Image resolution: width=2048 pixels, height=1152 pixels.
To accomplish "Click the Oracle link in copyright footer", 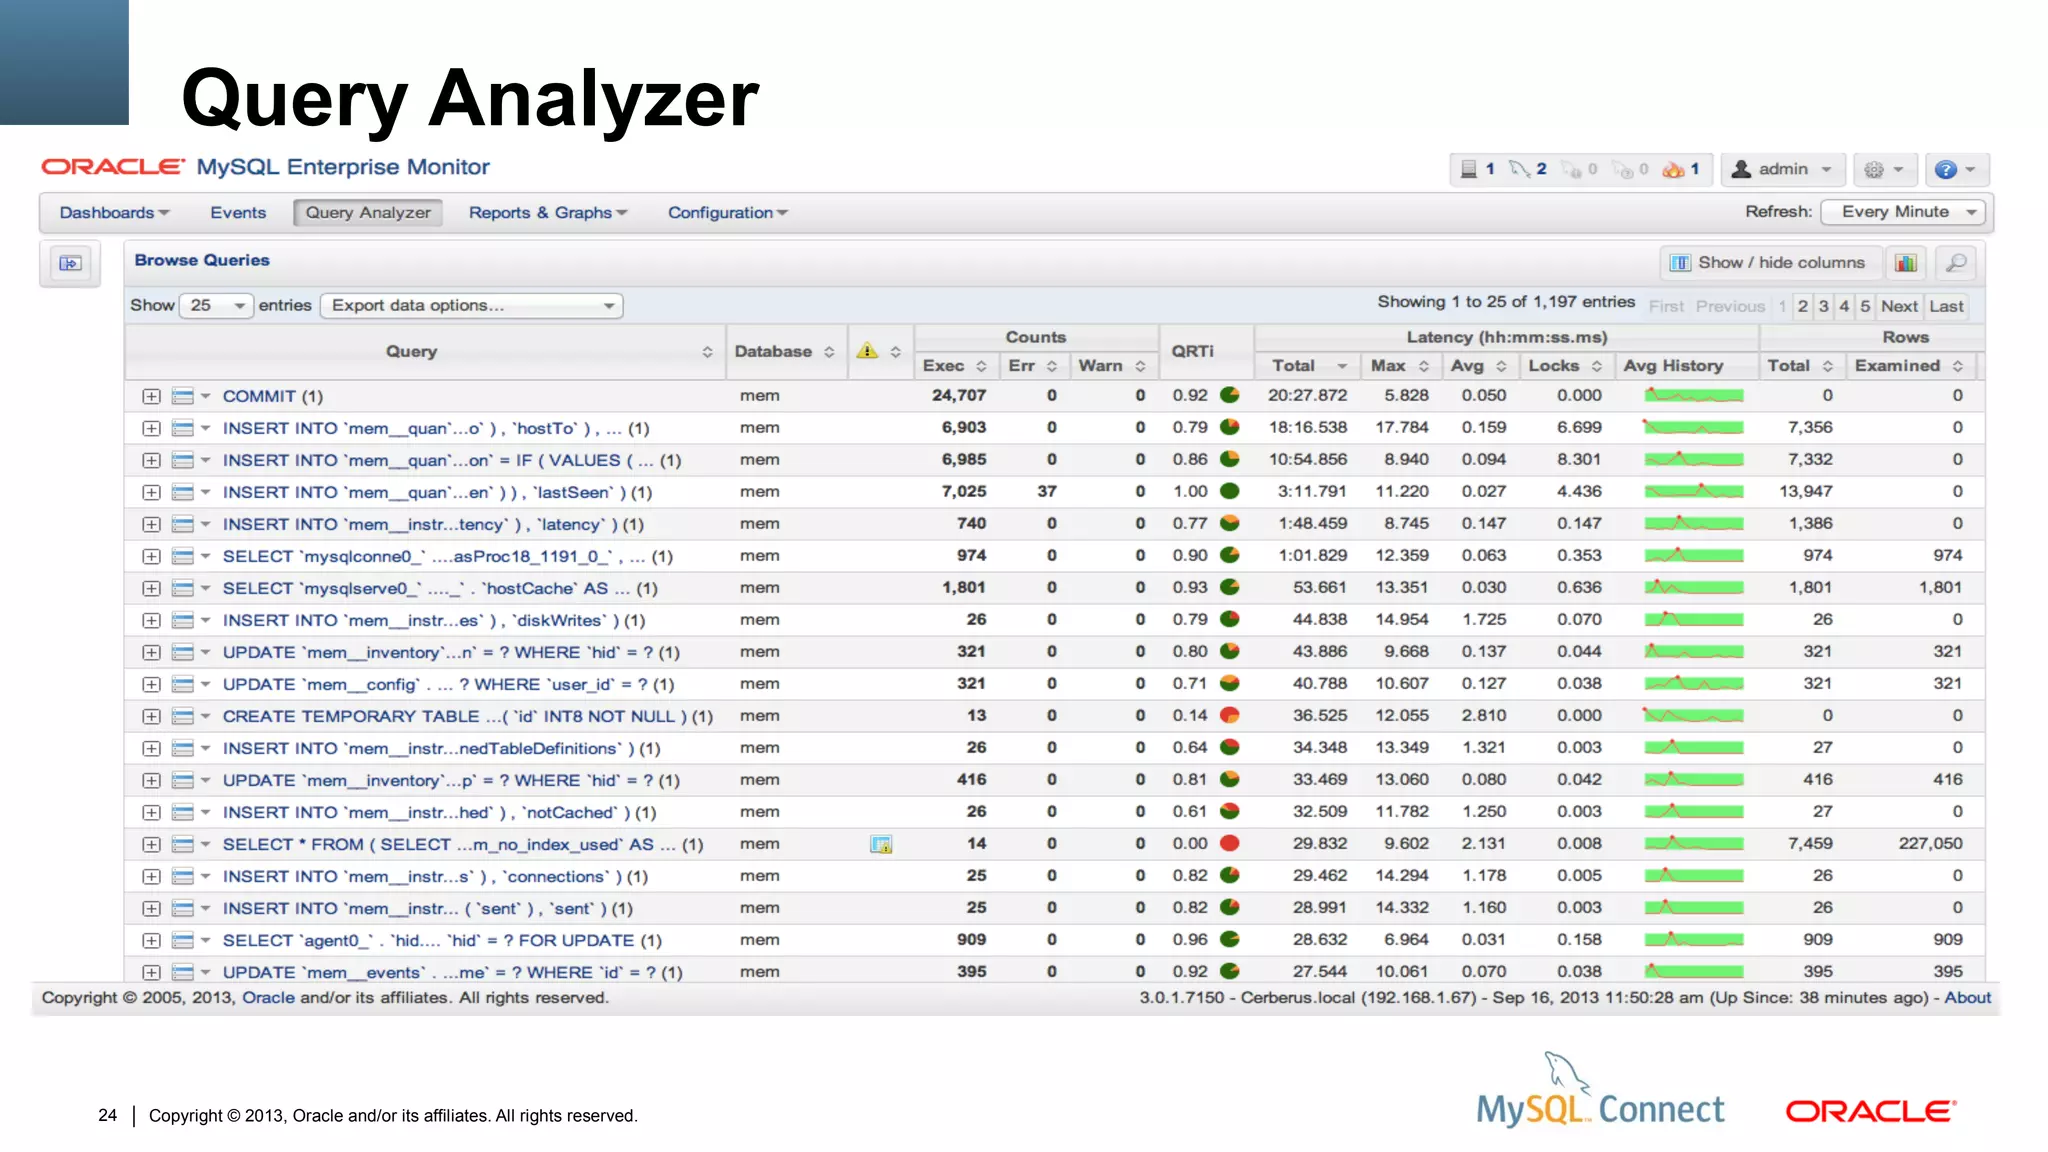I will click(x=268, y=998).
